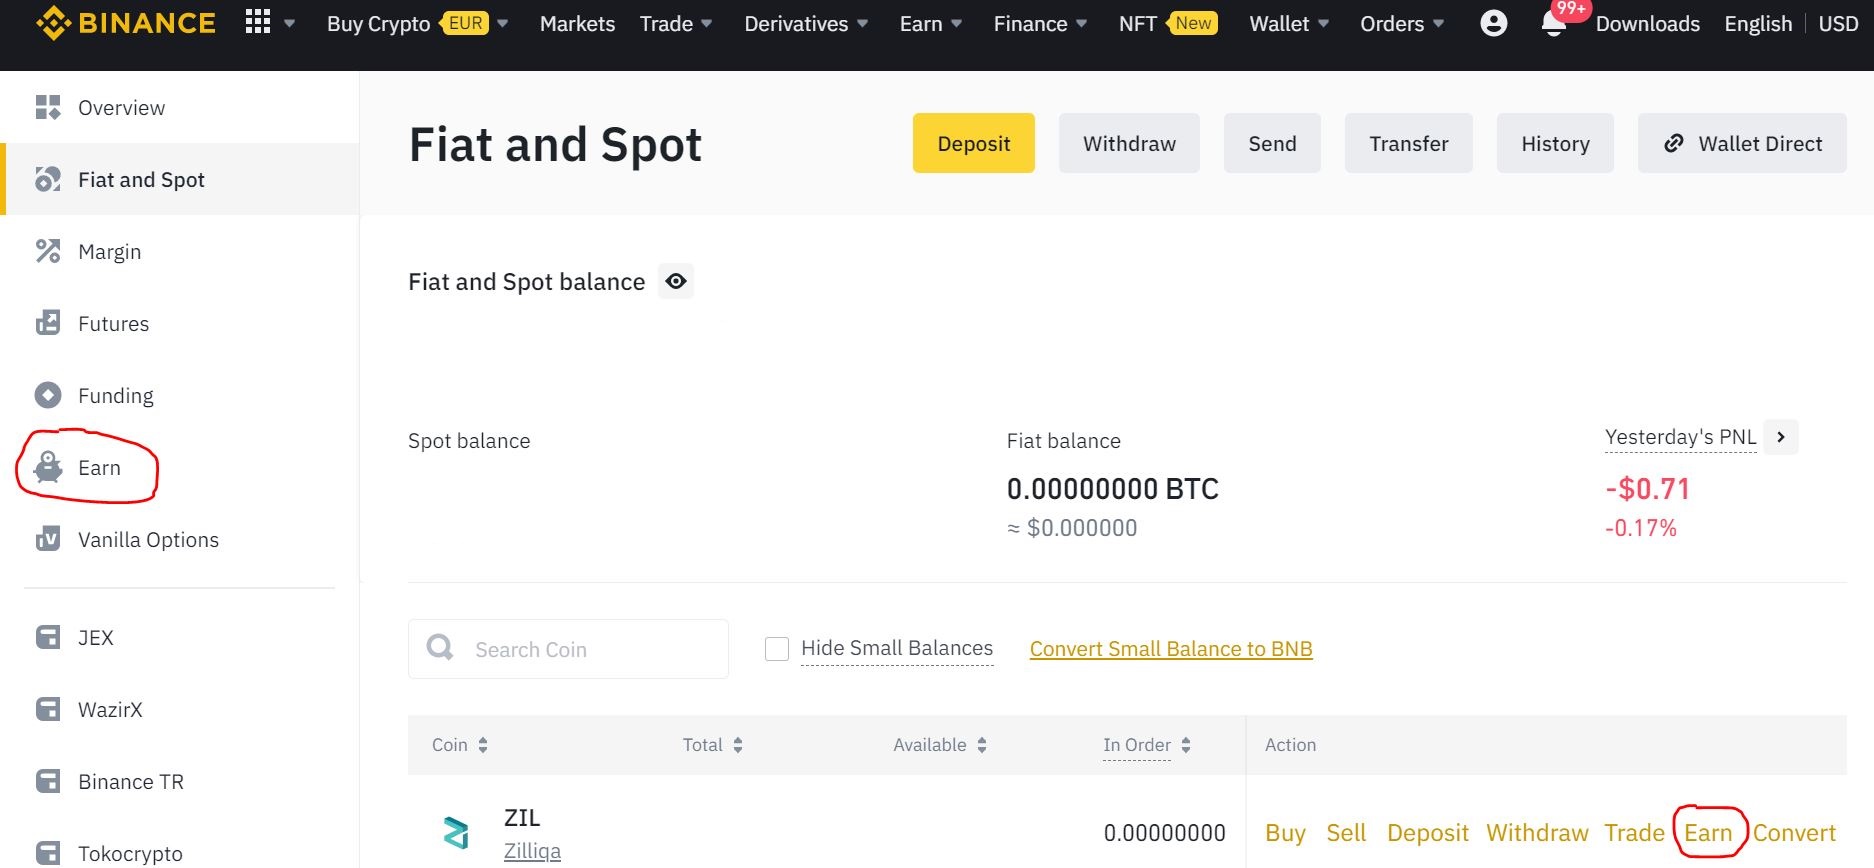Open the Trade dropdown menu
The width and height of the screenshot is (1874, 868).
[x=676, y=23]
